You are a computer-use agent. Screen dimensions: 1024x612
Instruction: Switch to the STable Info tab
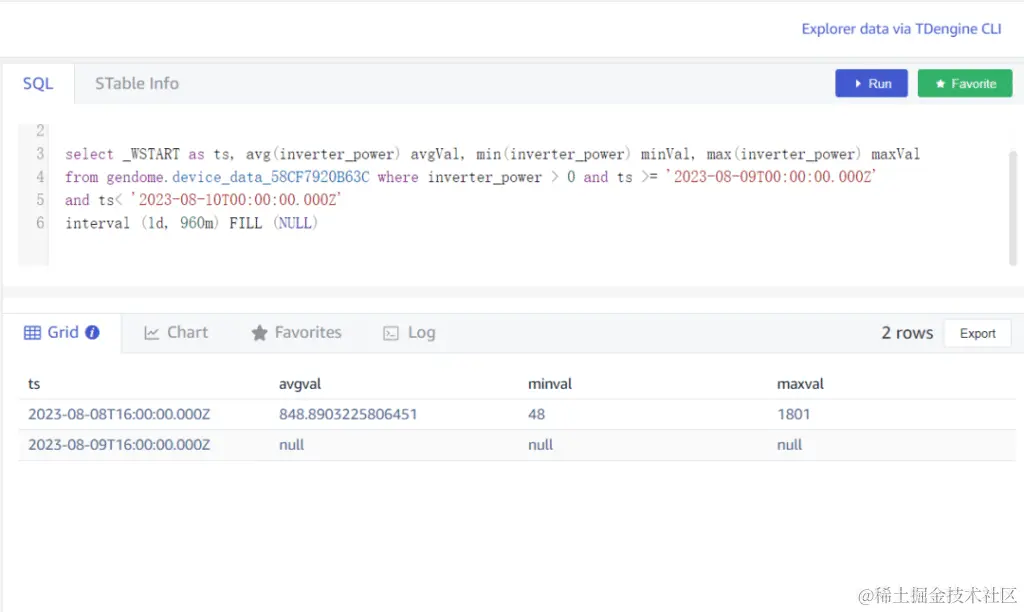coord(136,83)
